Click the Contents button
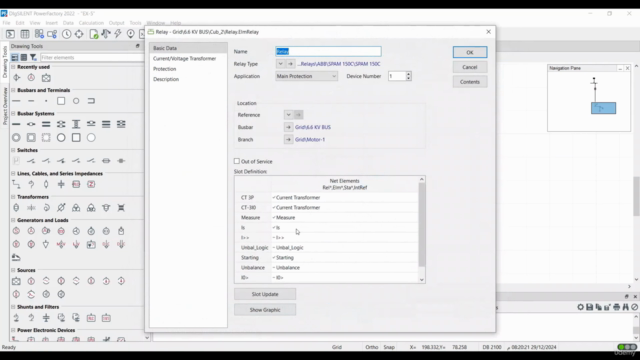 click(x=470, y=82)
